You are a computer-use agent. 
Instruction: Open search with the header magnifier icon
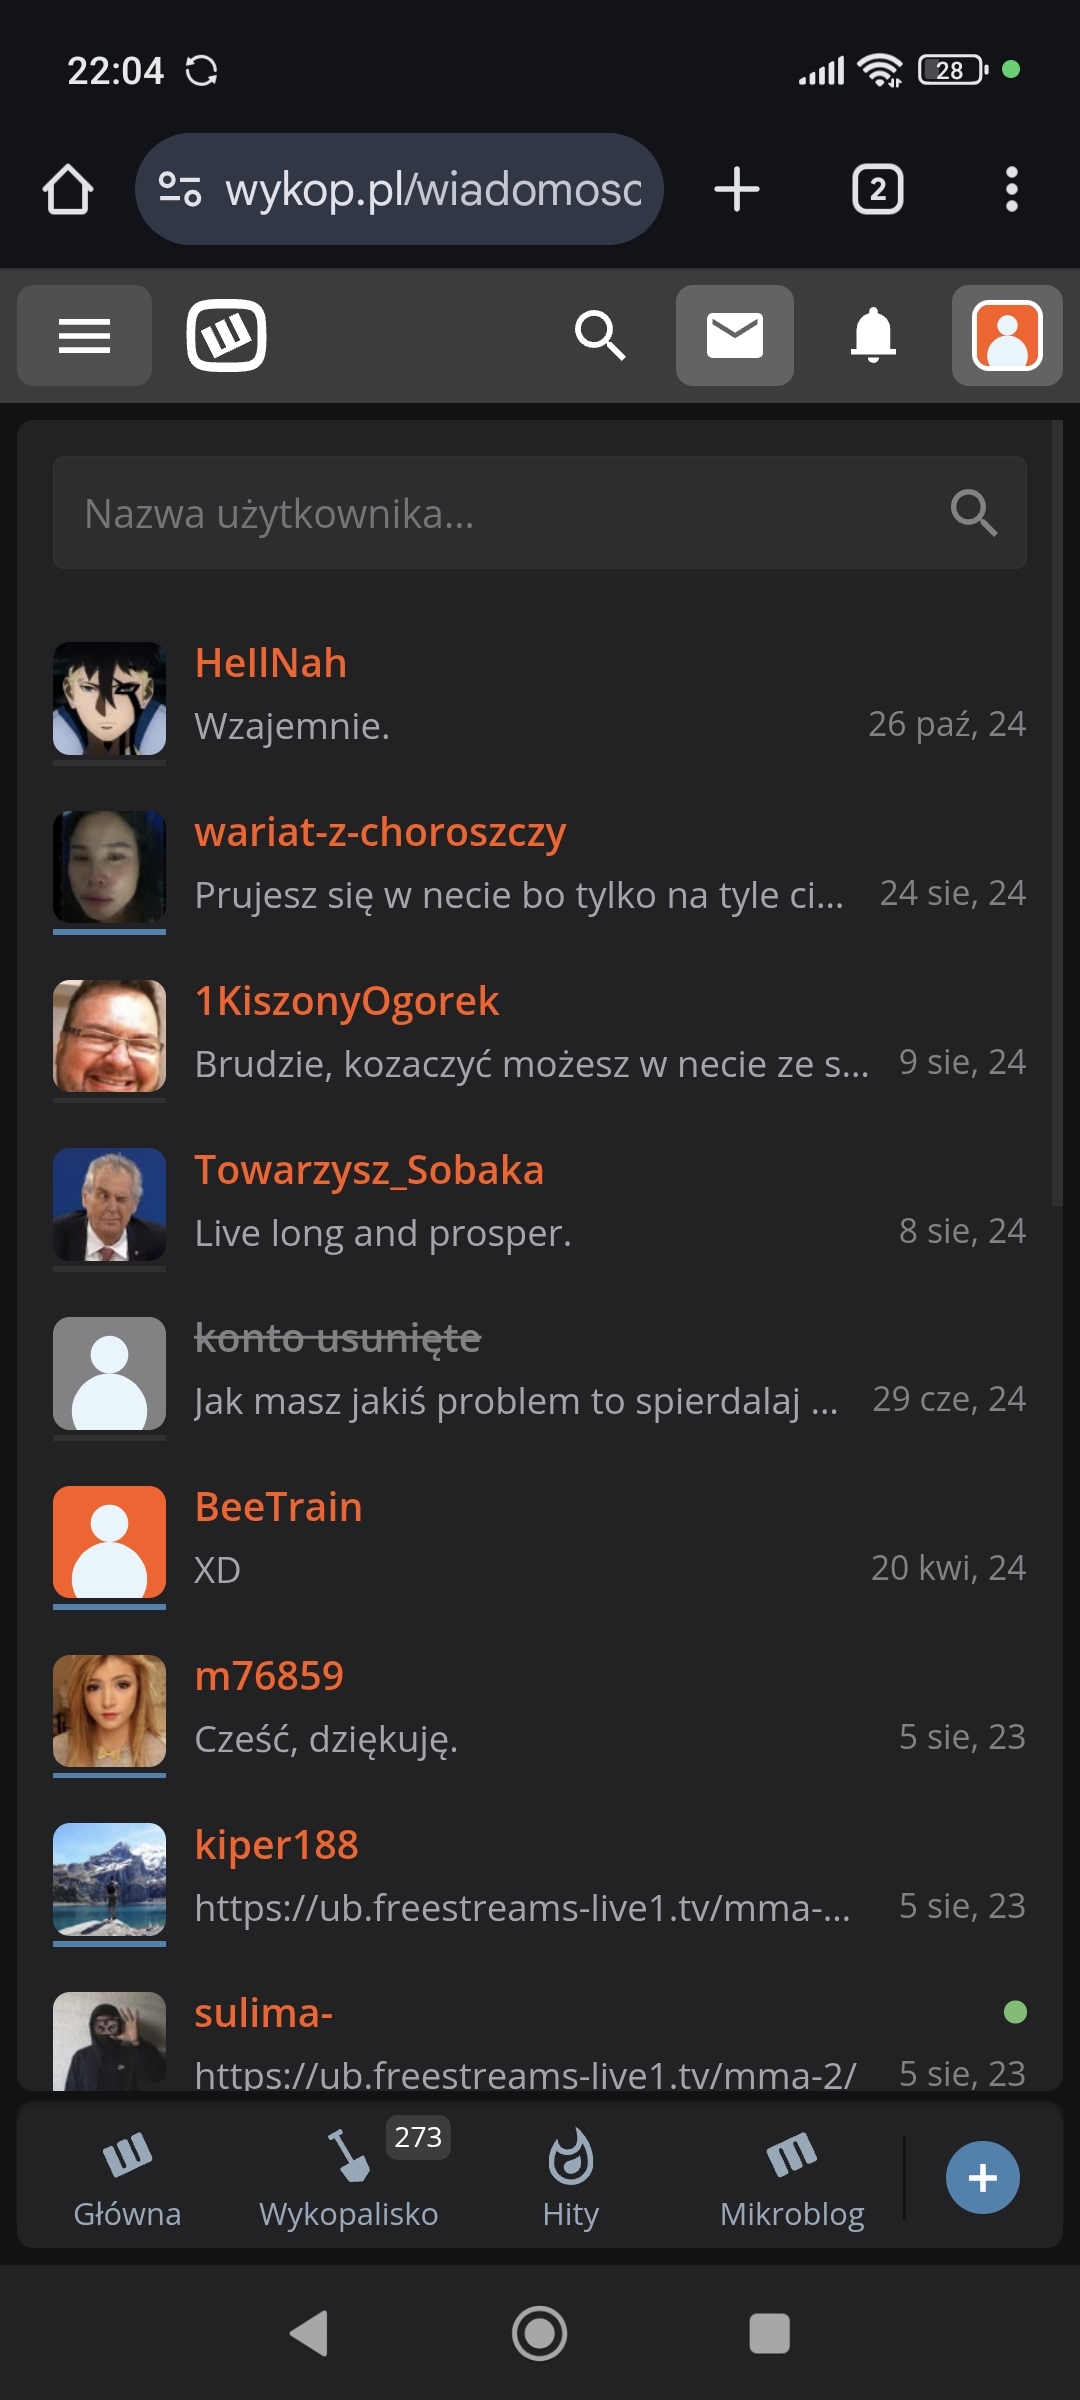point(600,335)
